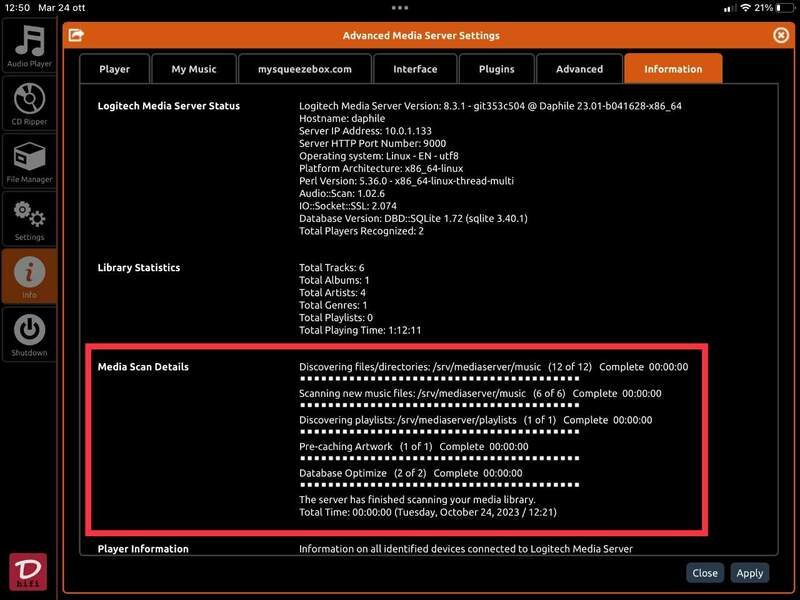Click the Daphile hifi logo
Image resolution: width=800 pixels, height=600 pixels.
tap(28, 571)
